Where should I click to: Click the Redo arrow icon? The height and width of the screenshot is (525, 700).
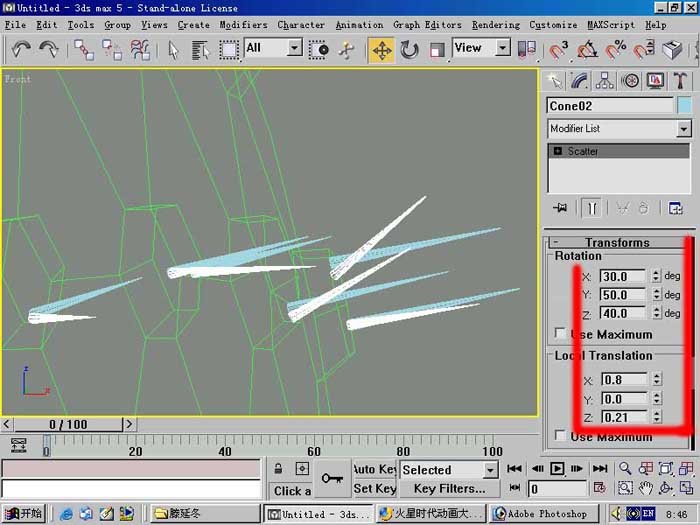48,49
